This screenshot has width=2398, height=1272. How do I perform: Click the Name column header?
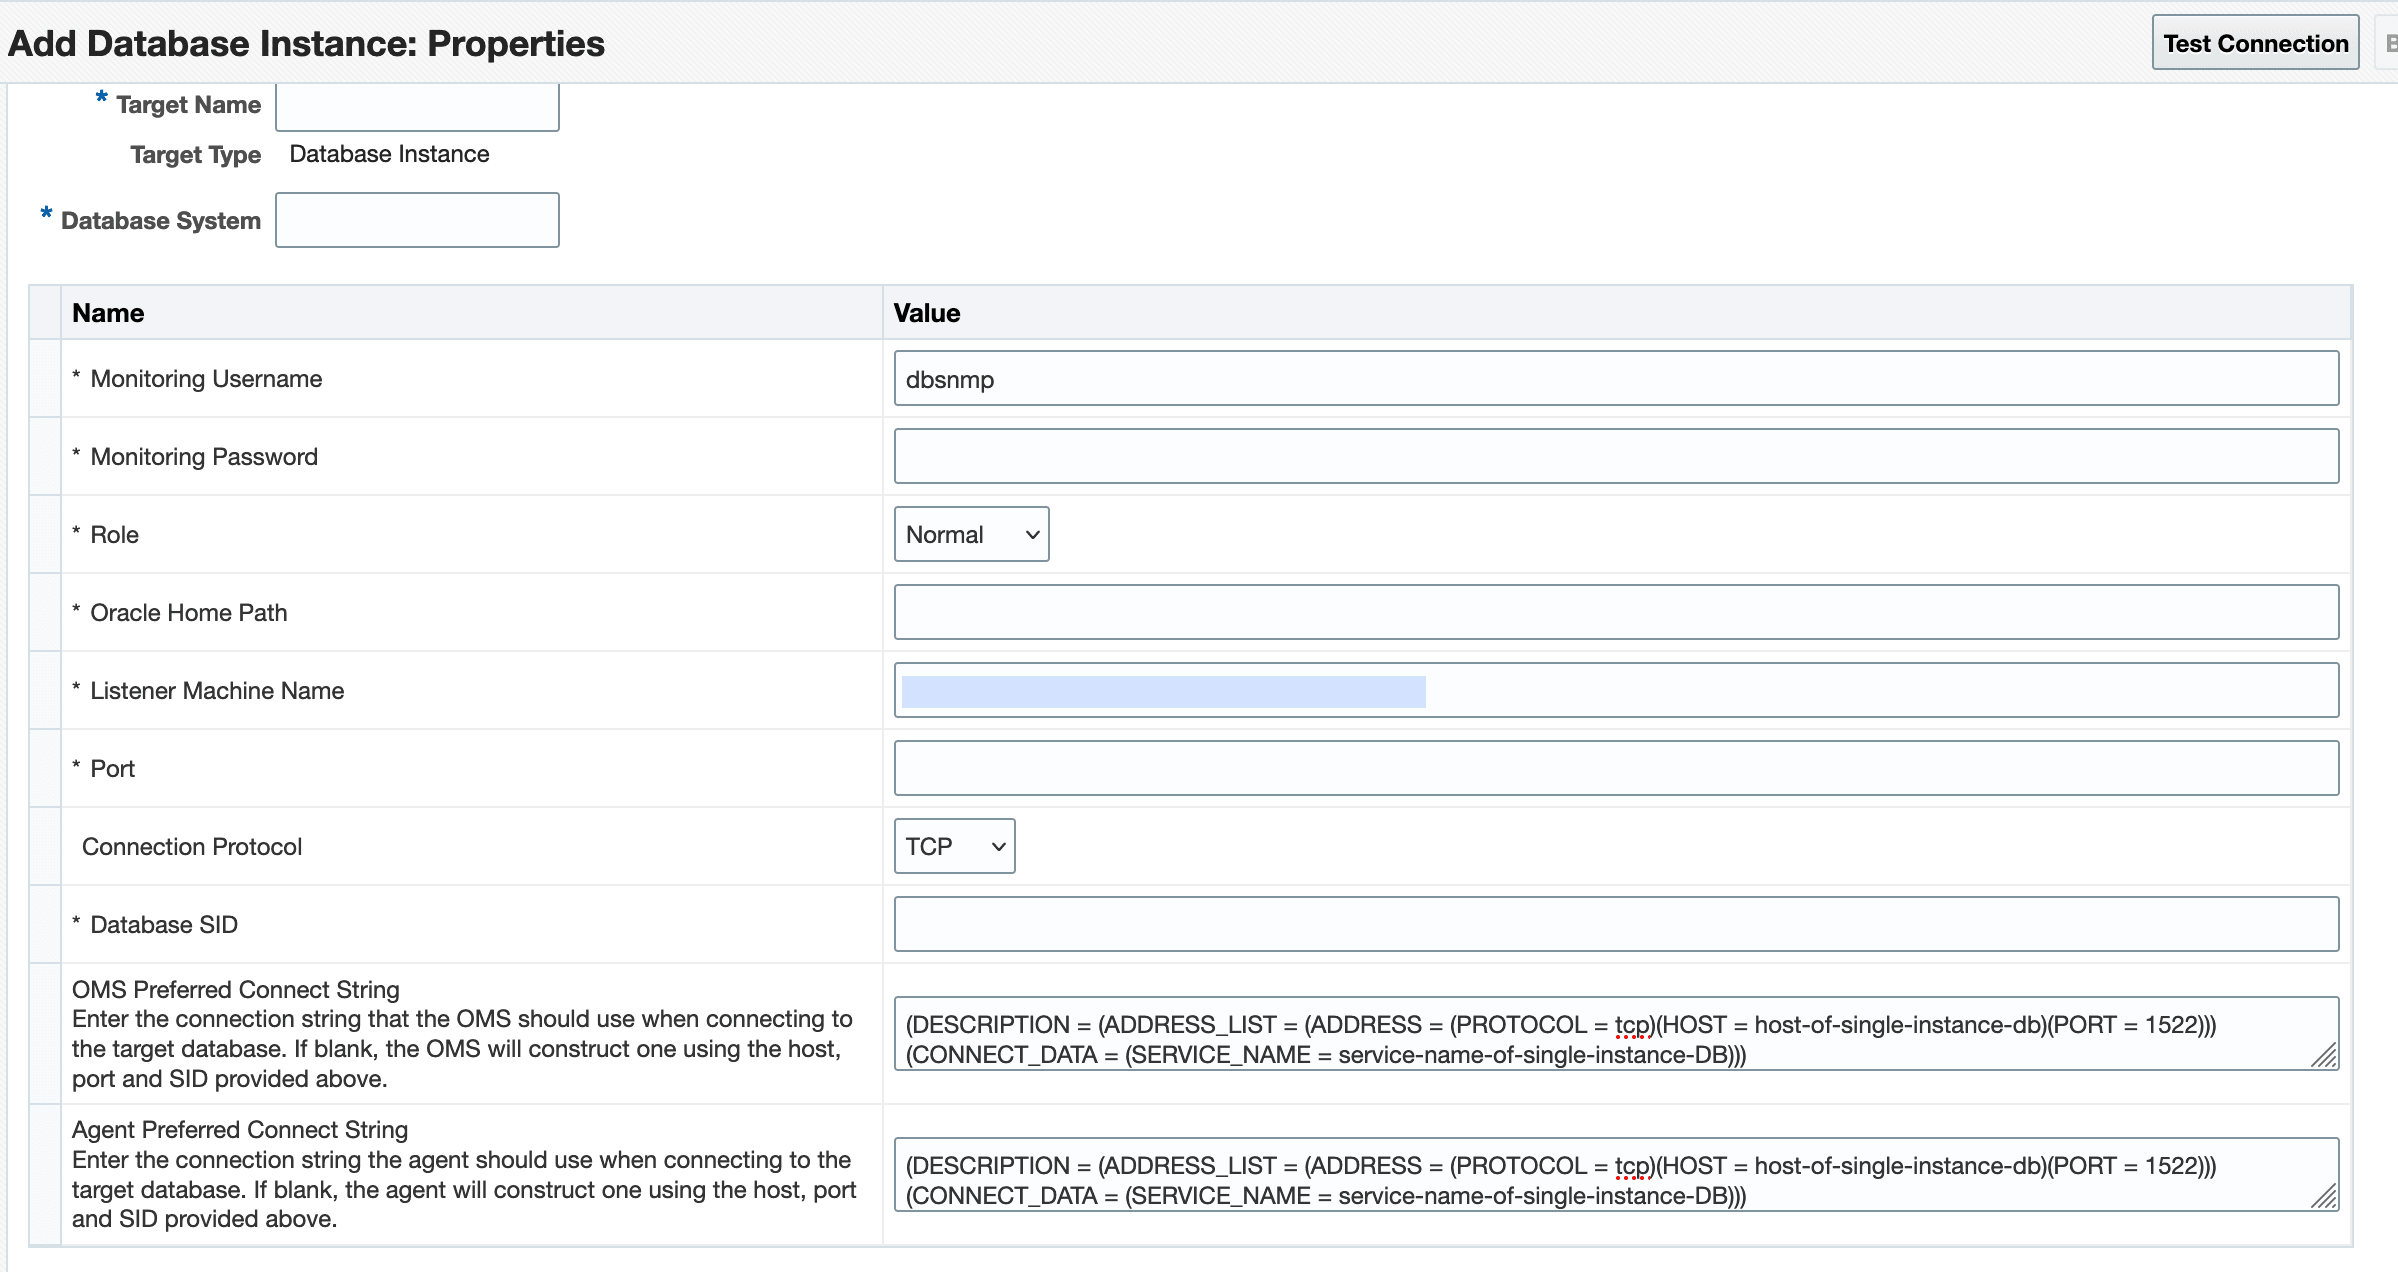click(x=108, y=313)
